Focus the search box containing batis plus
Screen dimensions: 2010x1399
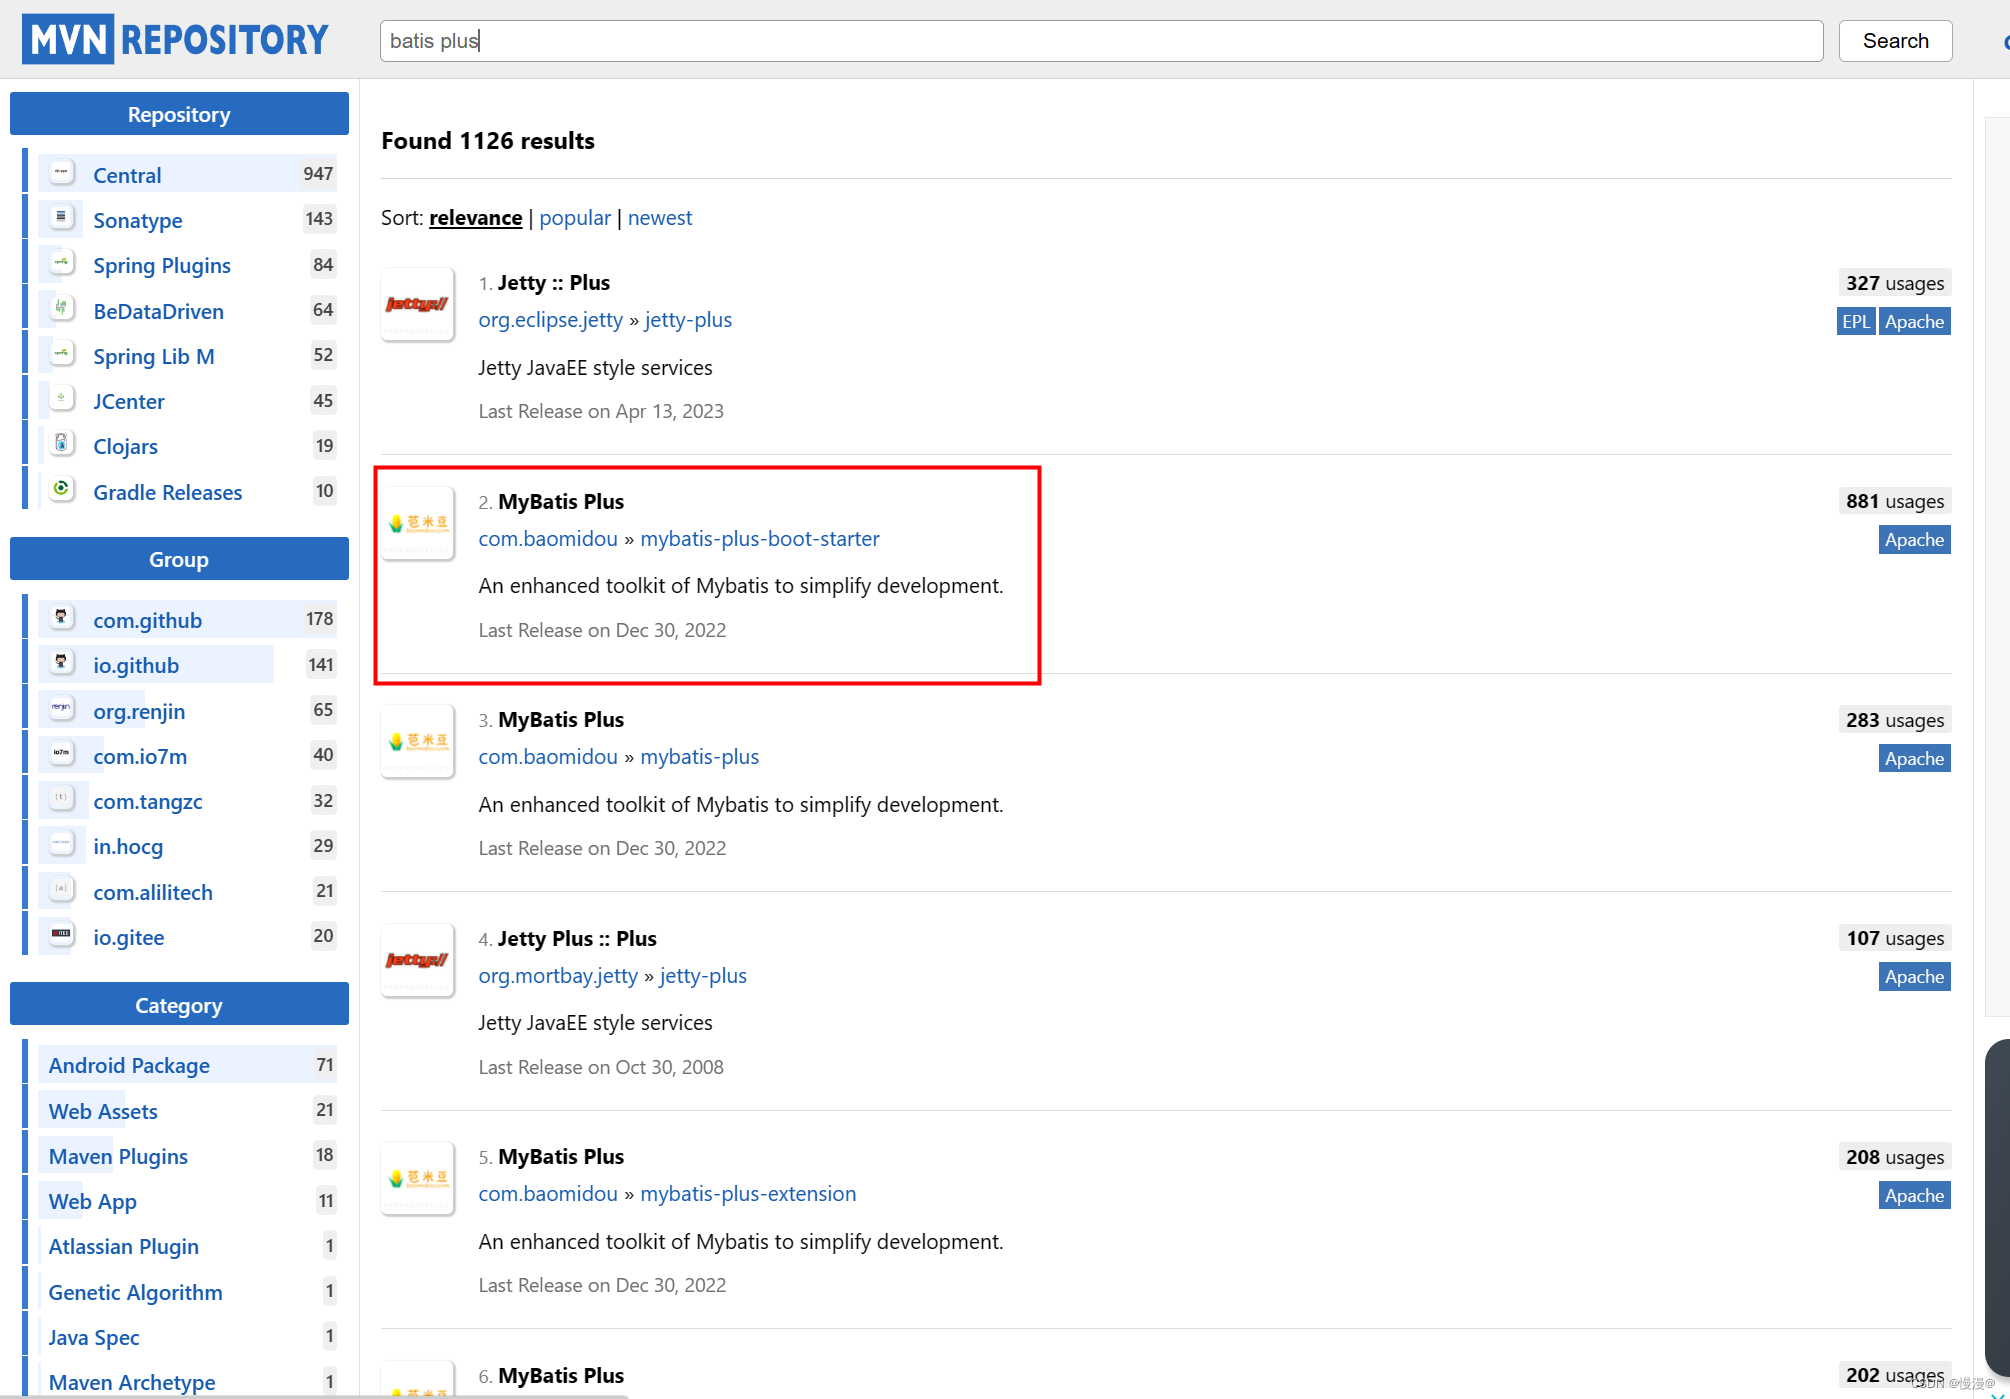point(1100,41)
